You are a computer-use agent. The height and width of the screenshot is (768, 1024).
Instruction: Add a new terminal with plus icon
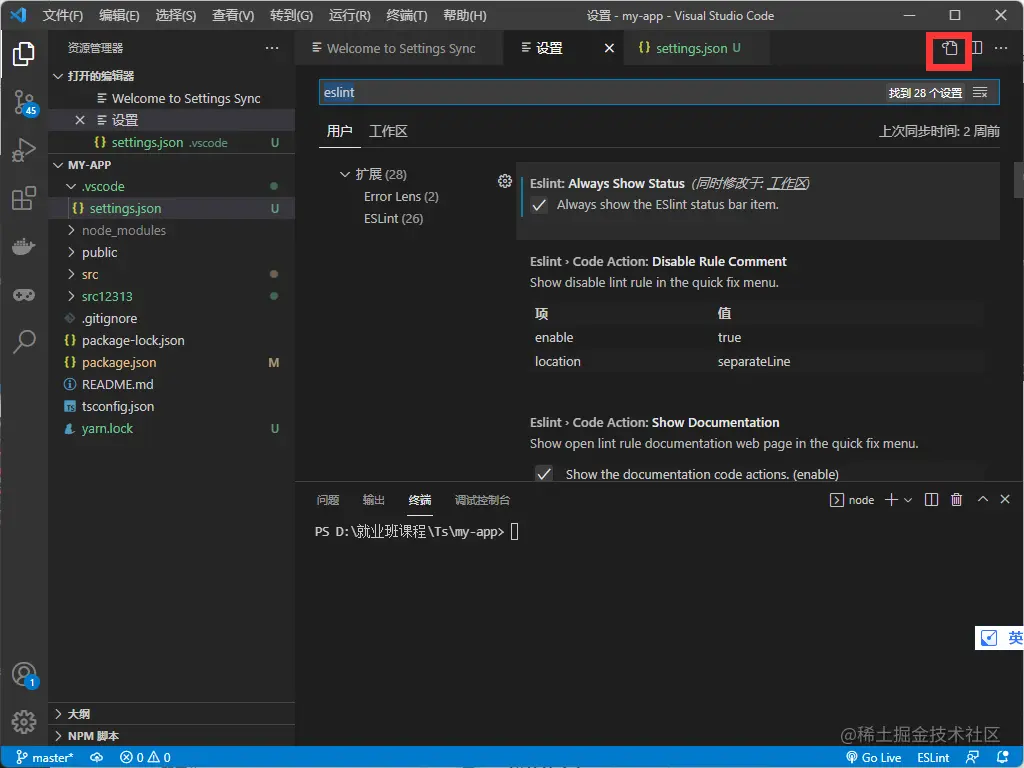click(x=891, y=500)
